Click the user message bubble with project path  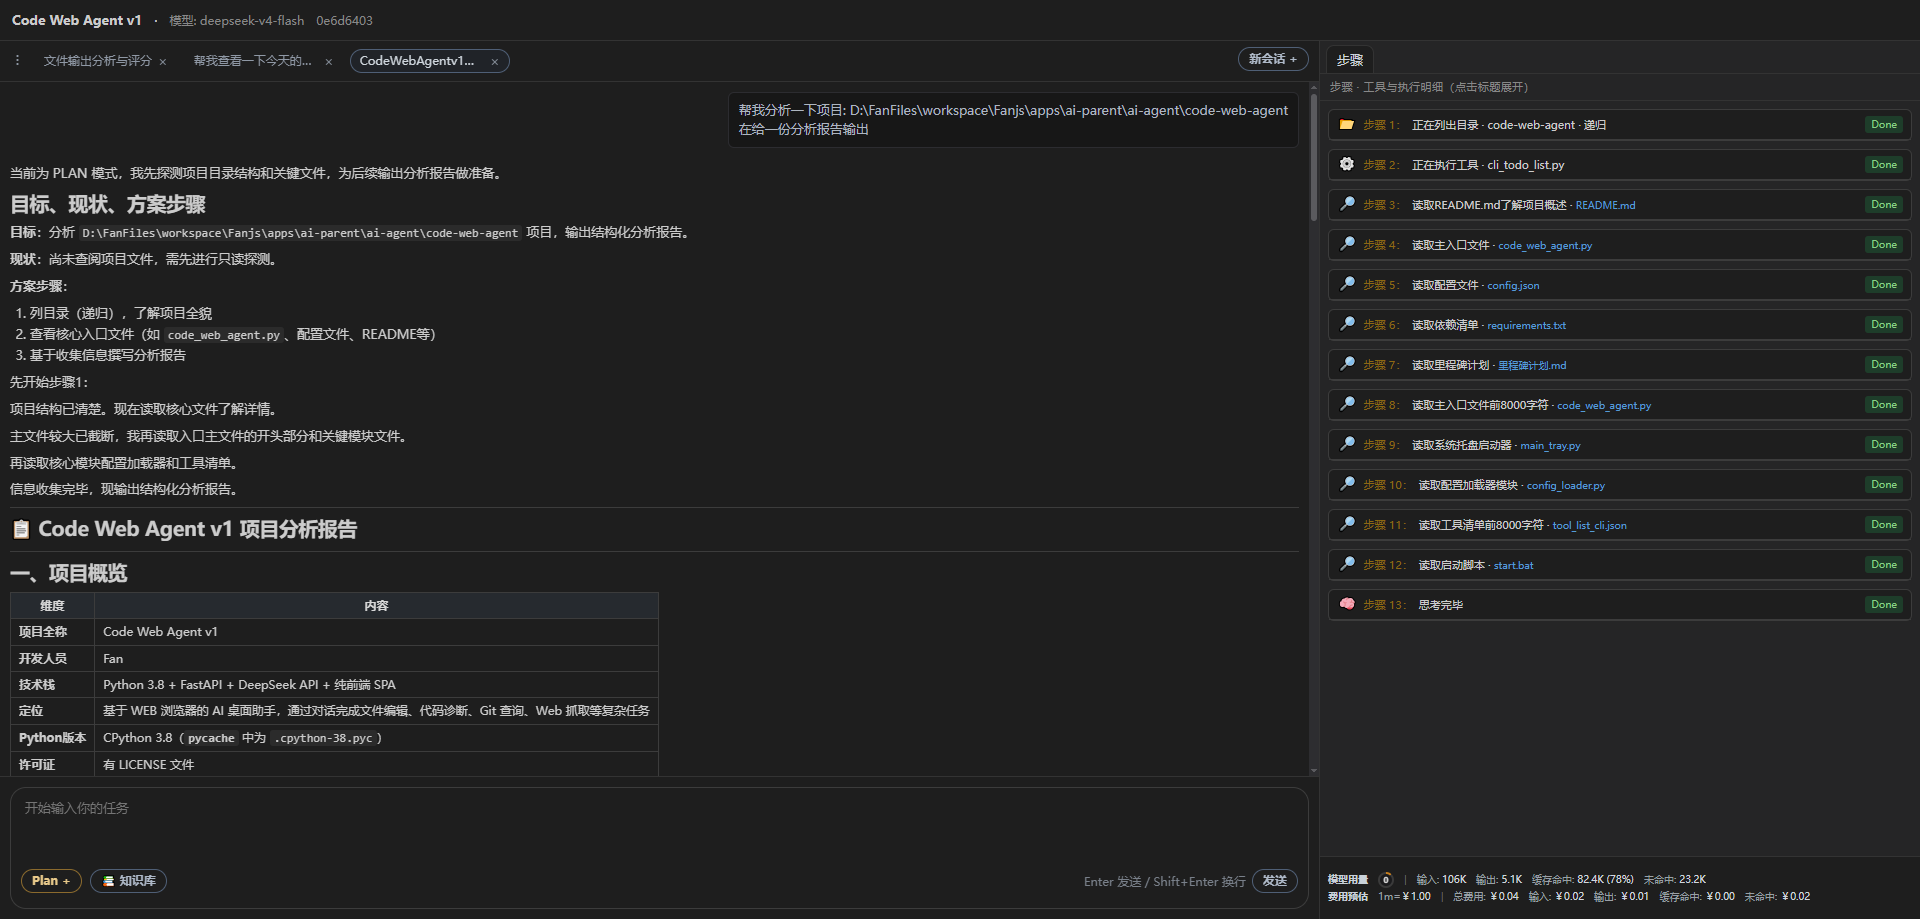[x=1013, y=120]
